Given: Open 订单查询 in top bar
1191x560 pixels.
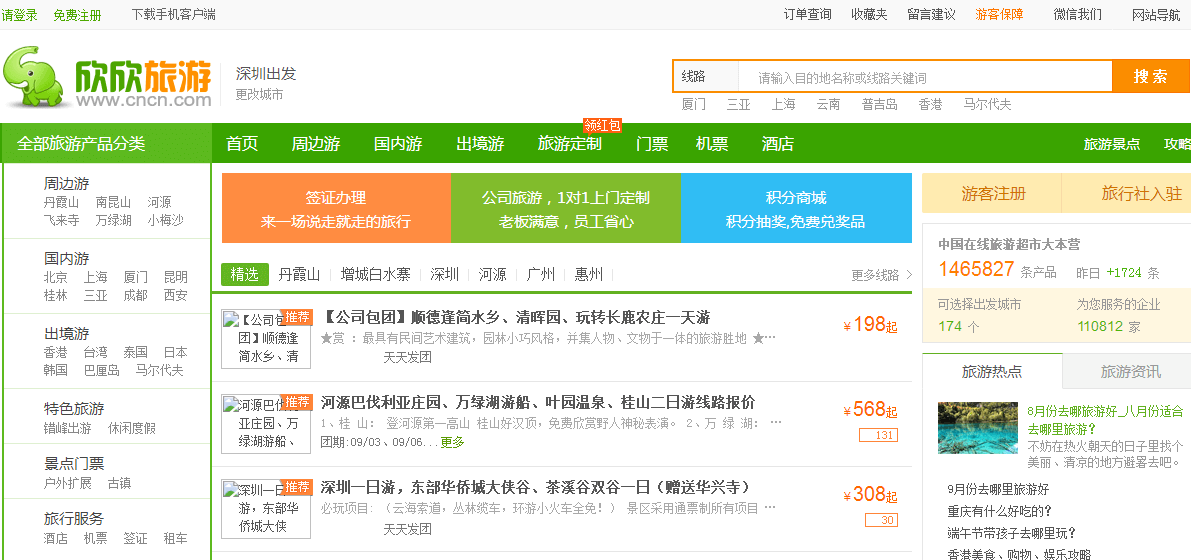Looking at the screenshot, I should 807,14.
